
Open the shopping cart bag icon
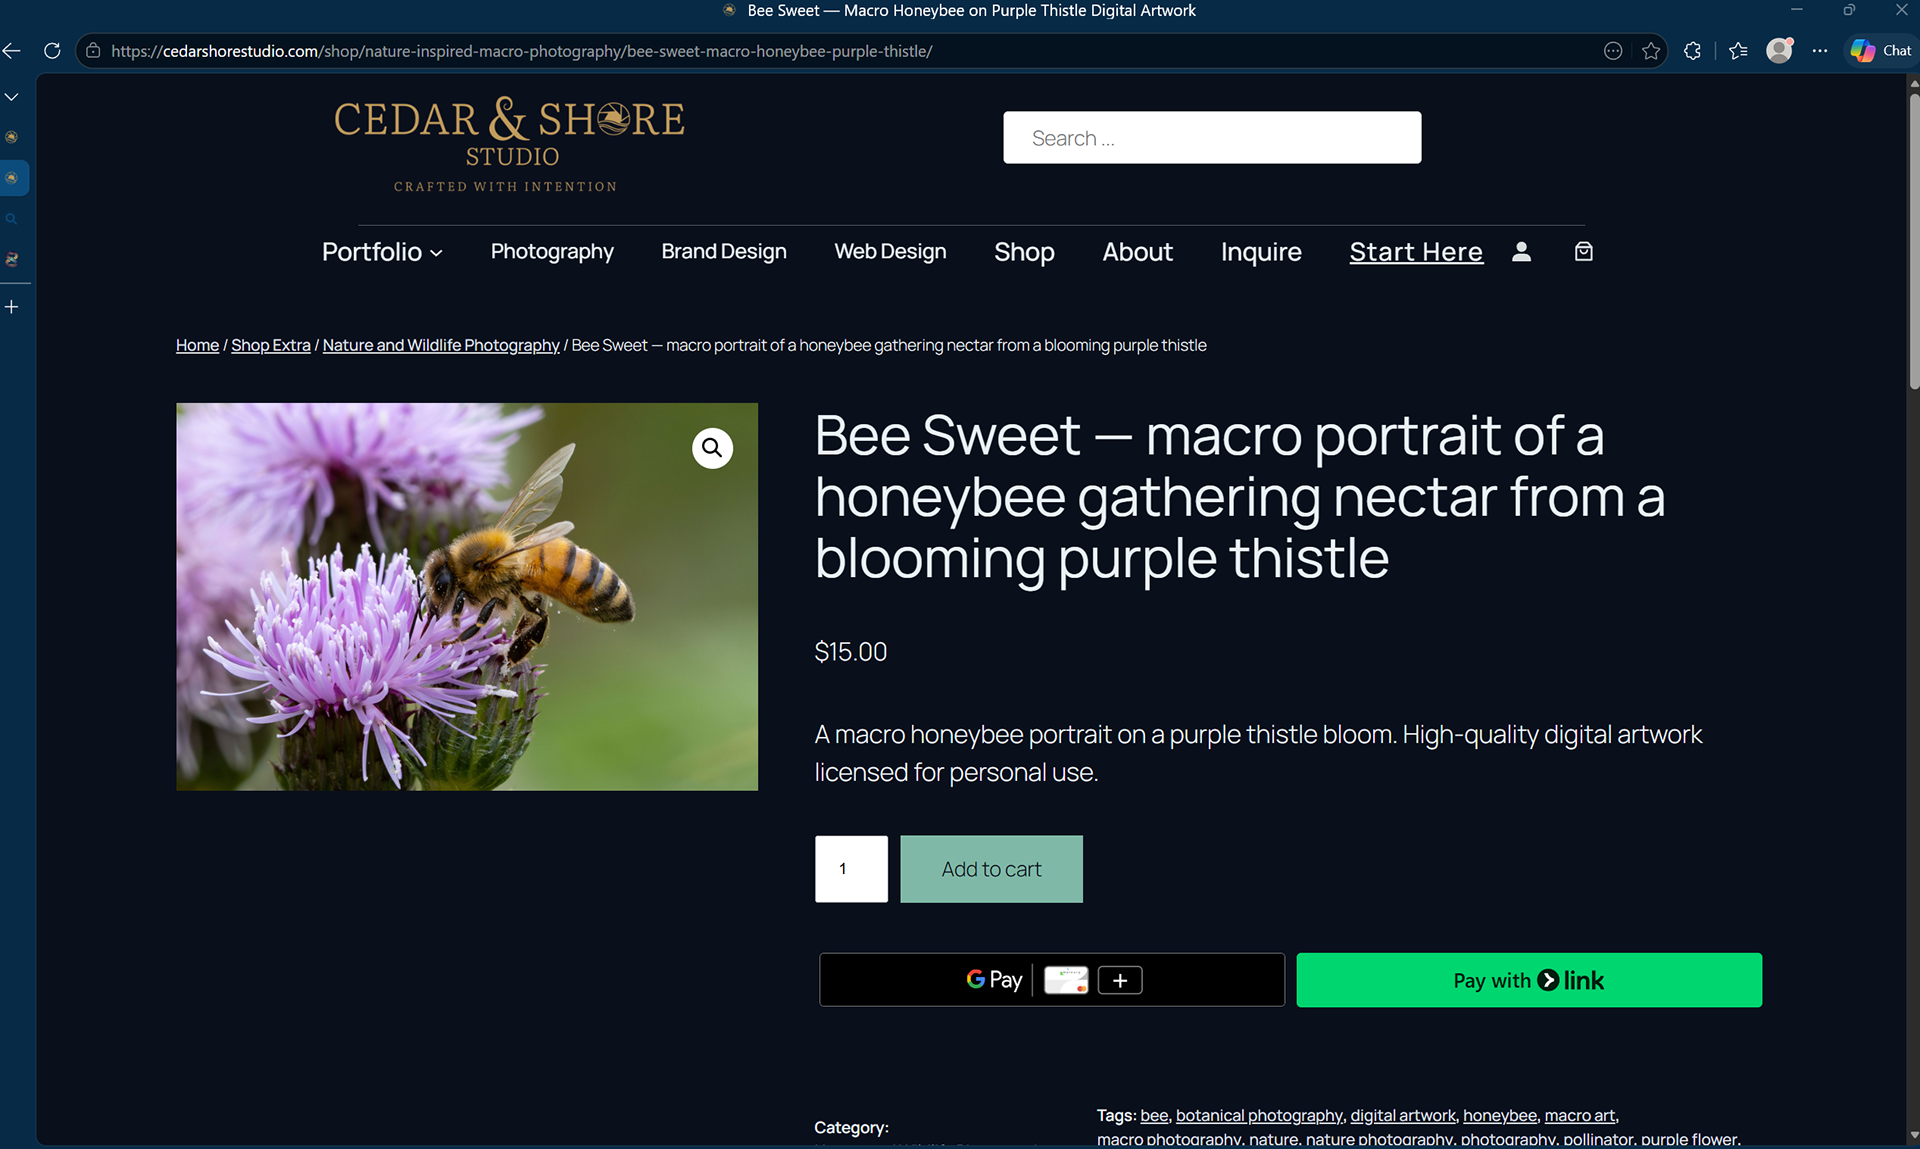[1584, 252]
